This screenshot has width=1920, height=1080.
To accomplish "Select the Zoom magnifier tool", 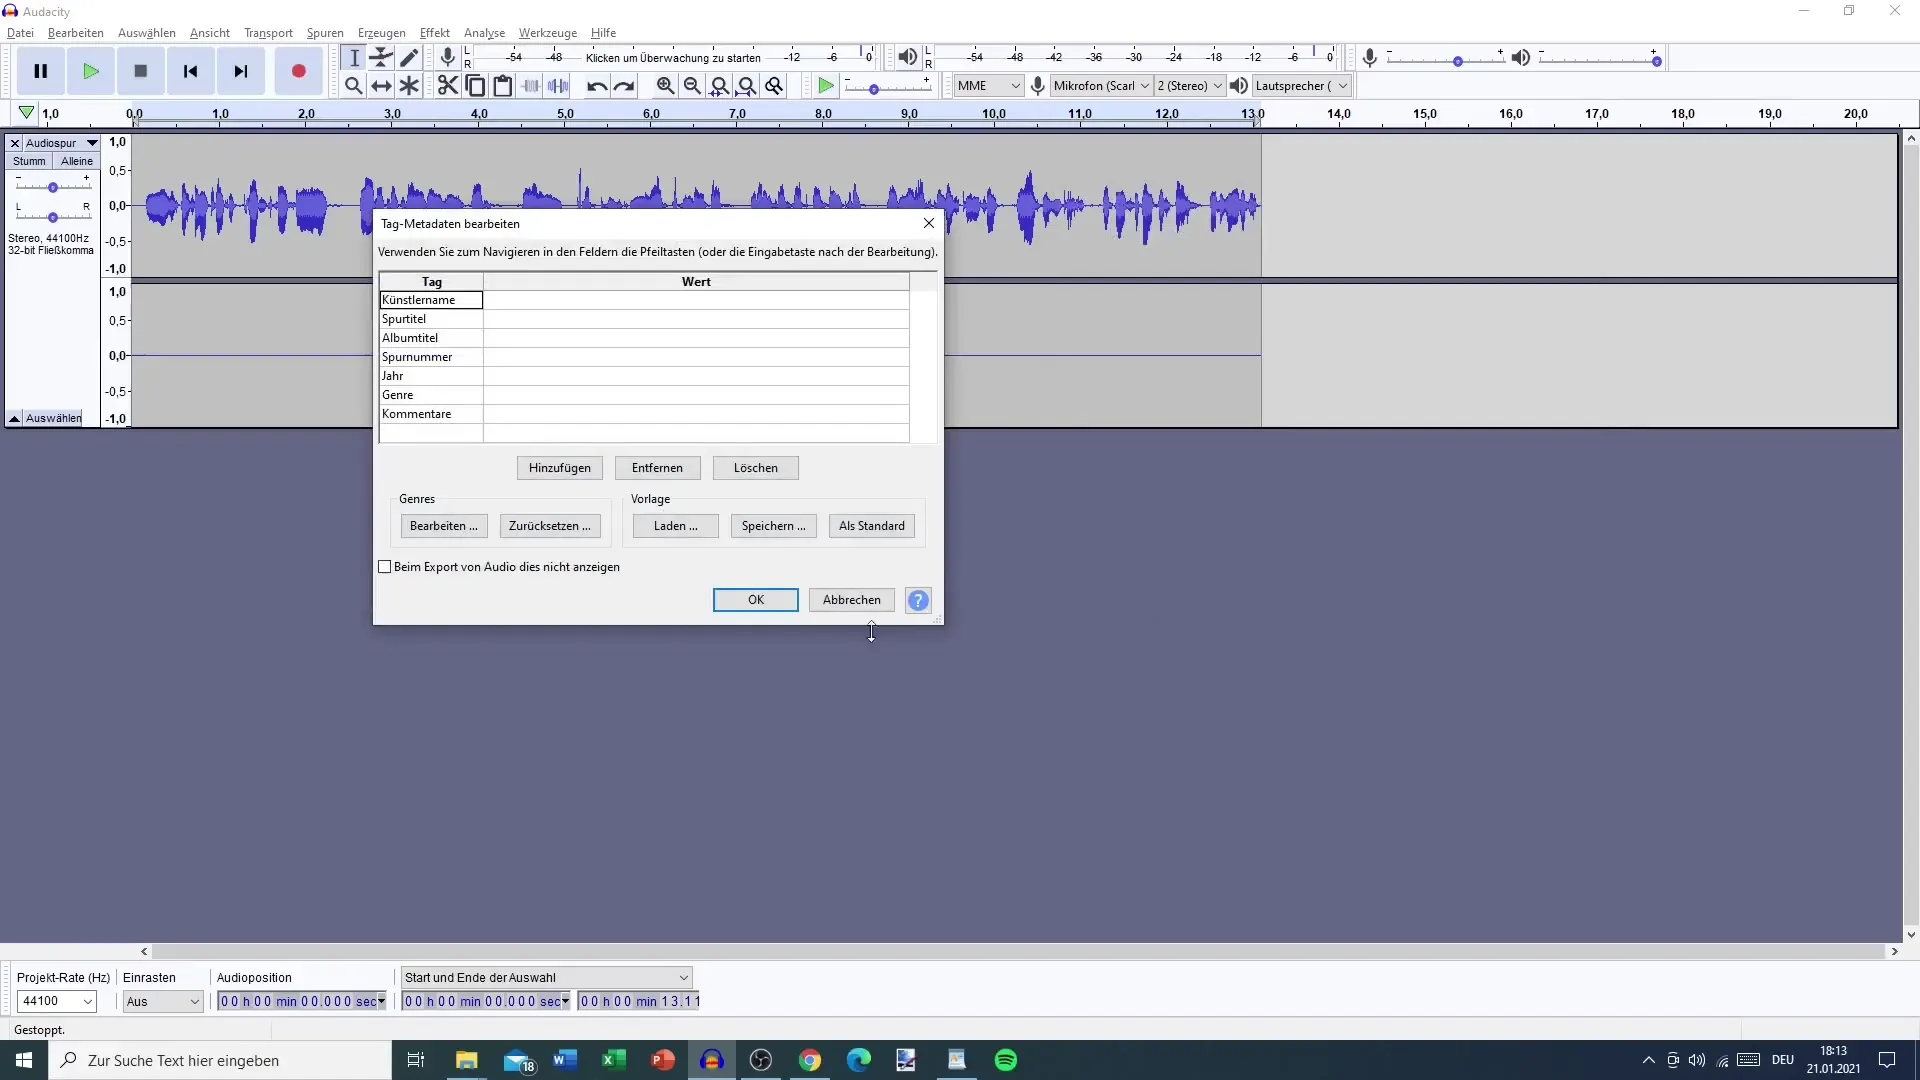I will coord(354,86).
